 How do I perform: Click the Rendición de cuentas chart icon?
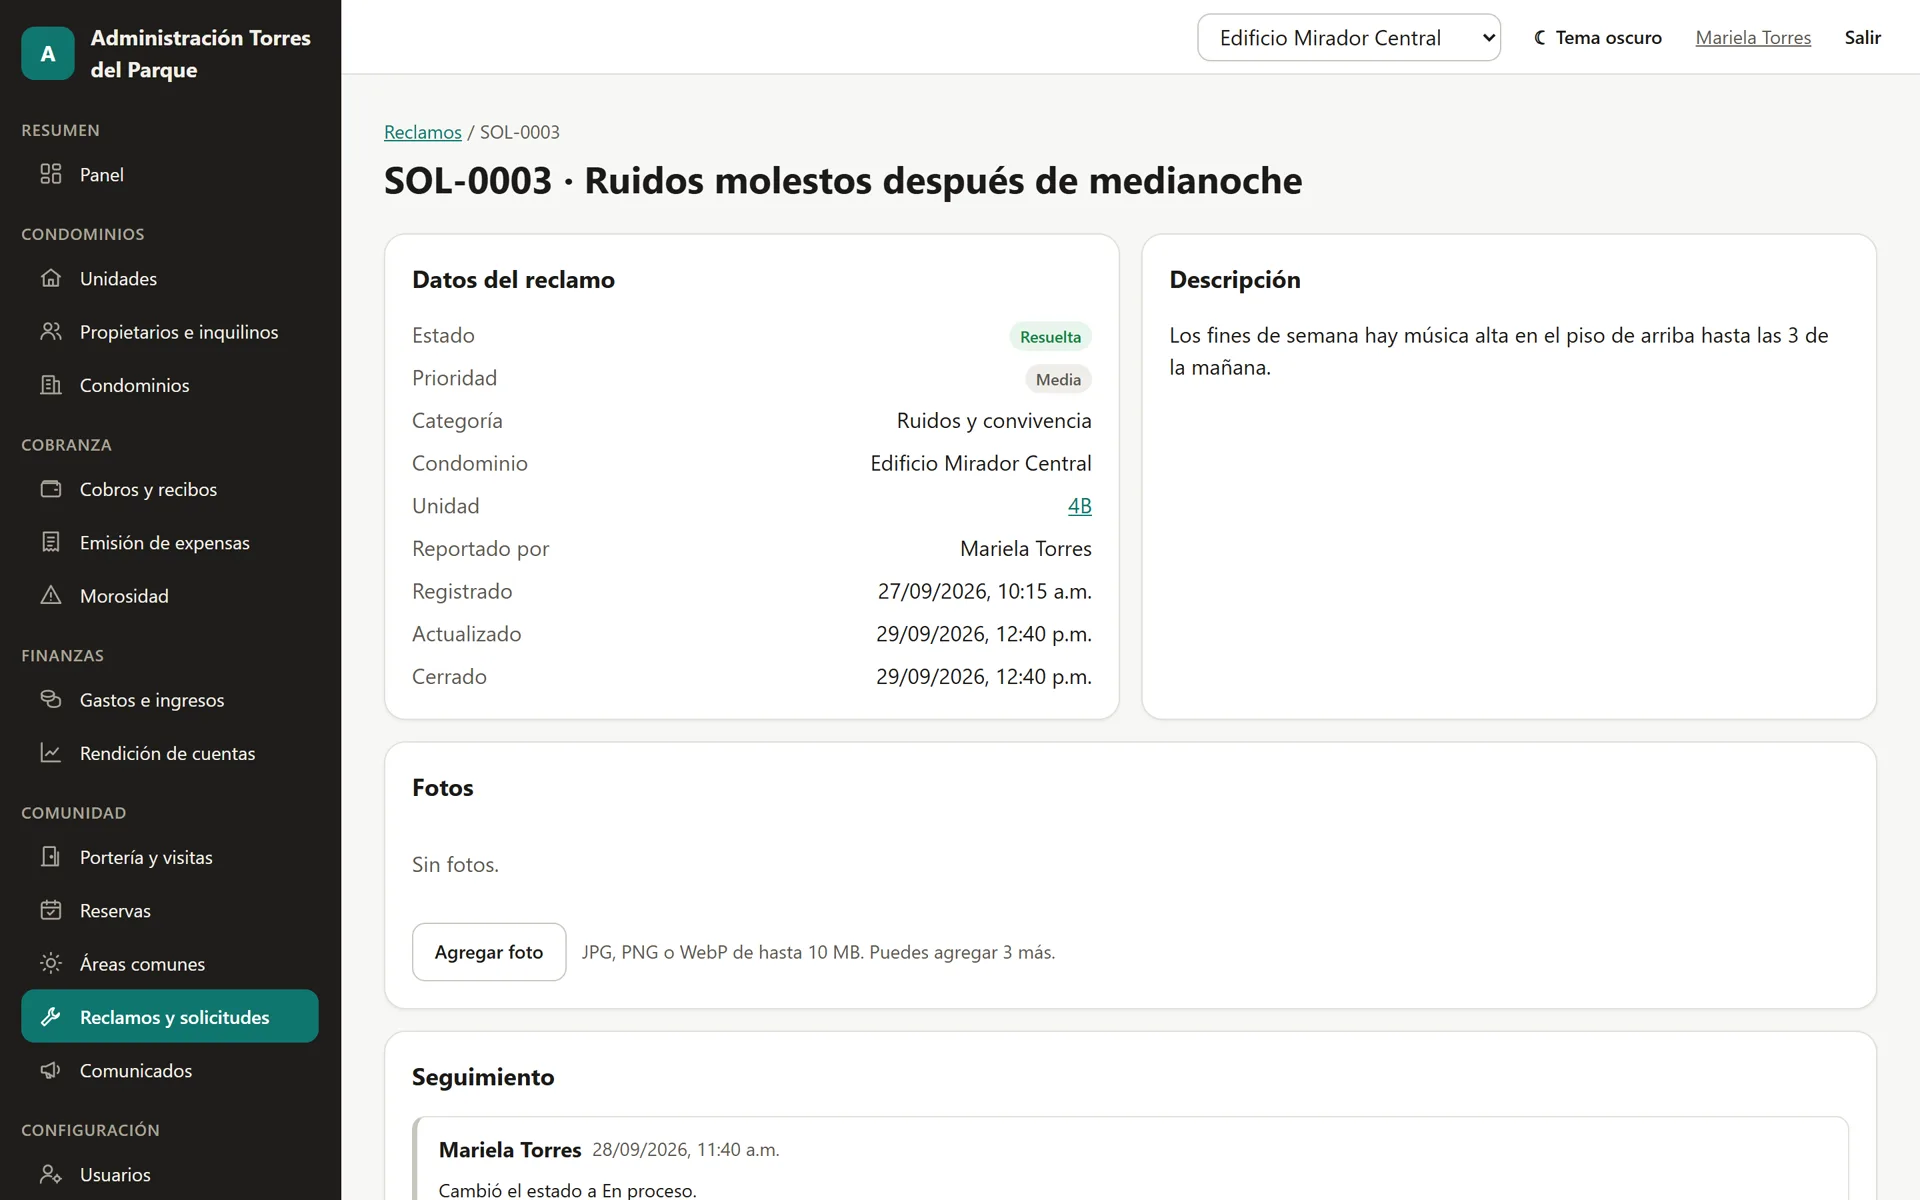tap(51, 753)
